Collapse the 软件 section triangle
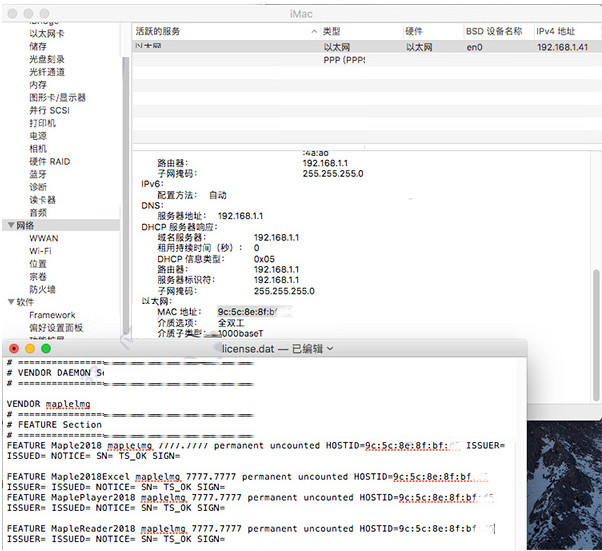Image resolution: width=602 pixels, height=551 pixels. click(x=11, y=302)
